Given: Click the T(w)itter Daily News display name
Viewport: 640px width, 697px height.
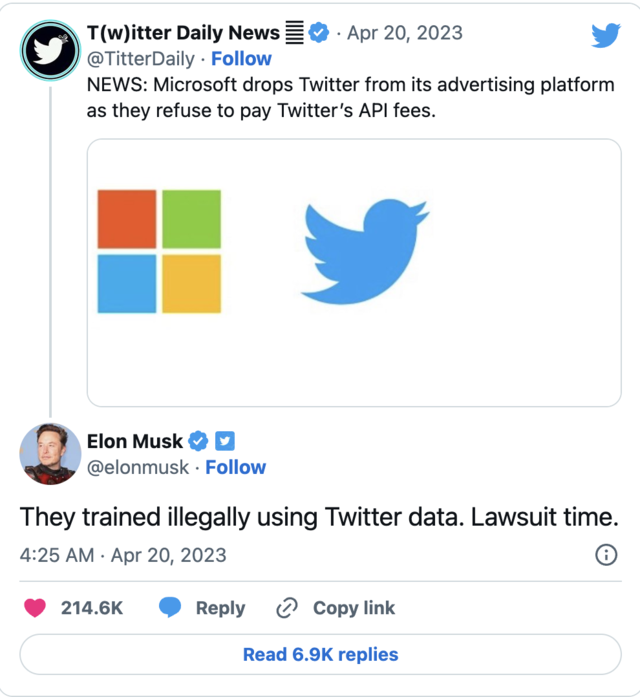Looking at the screenshot, I should pos(183,34).
